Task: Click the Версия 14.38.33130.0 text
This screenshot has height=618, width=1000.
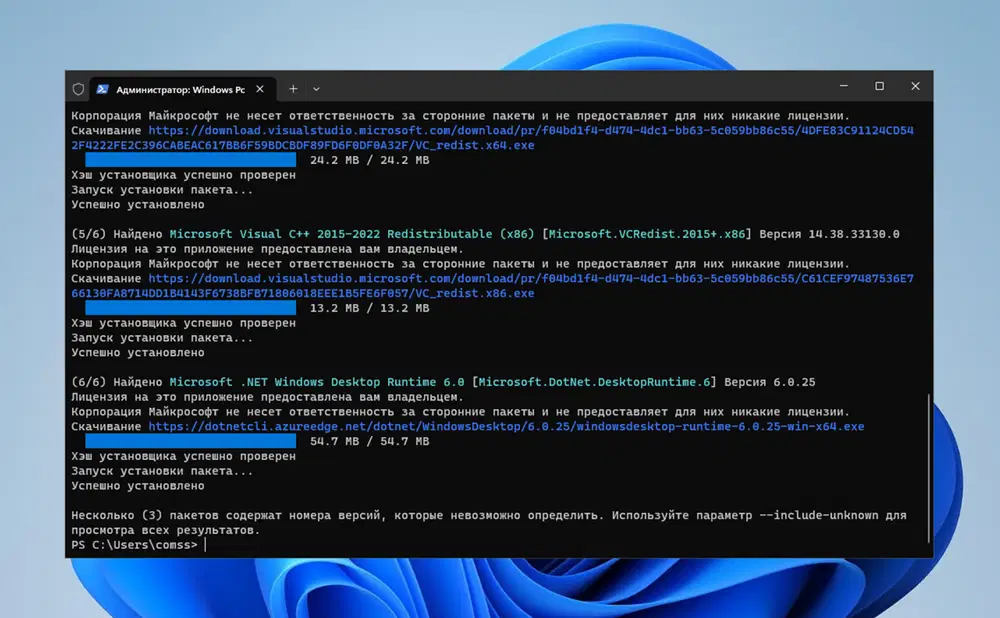Action: [829, 234]
